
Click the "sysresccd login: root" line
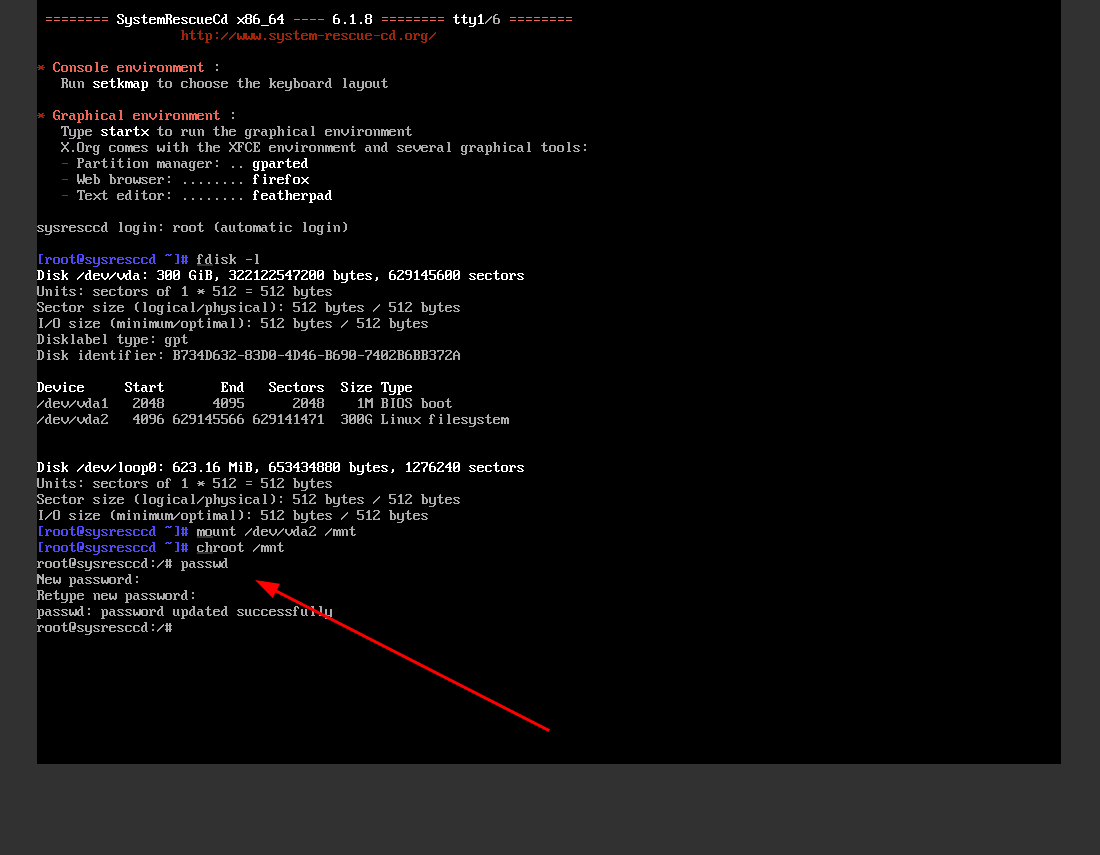(192, 228)
